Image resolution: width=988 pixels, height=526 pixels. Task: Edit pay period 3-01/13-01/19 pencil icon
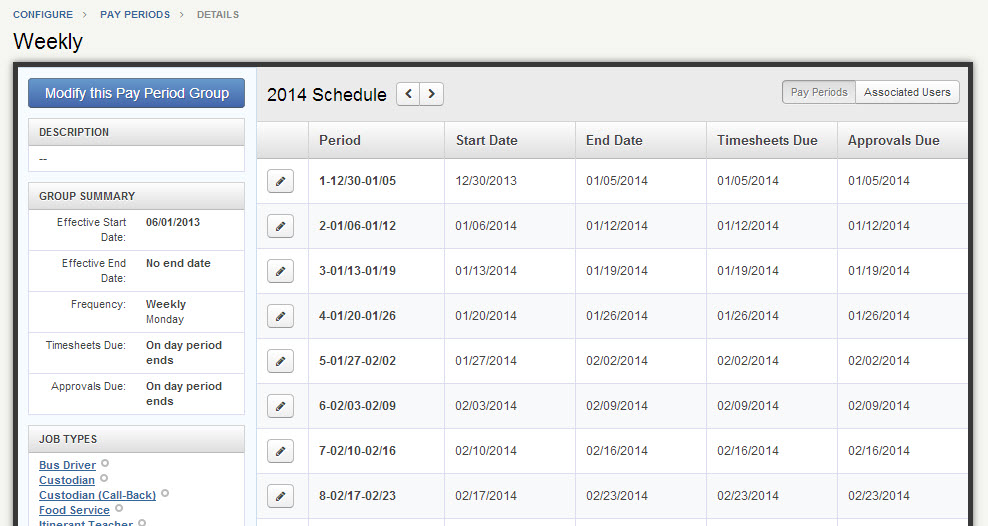[280, 271]
